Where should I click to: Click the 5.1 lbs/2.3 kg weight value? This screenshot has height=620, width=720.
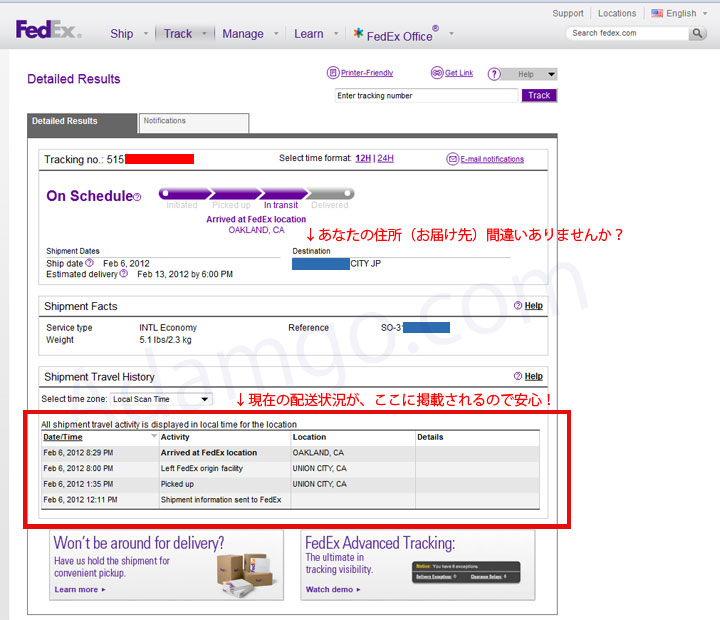pyautogui.click(x=165, y=339)
